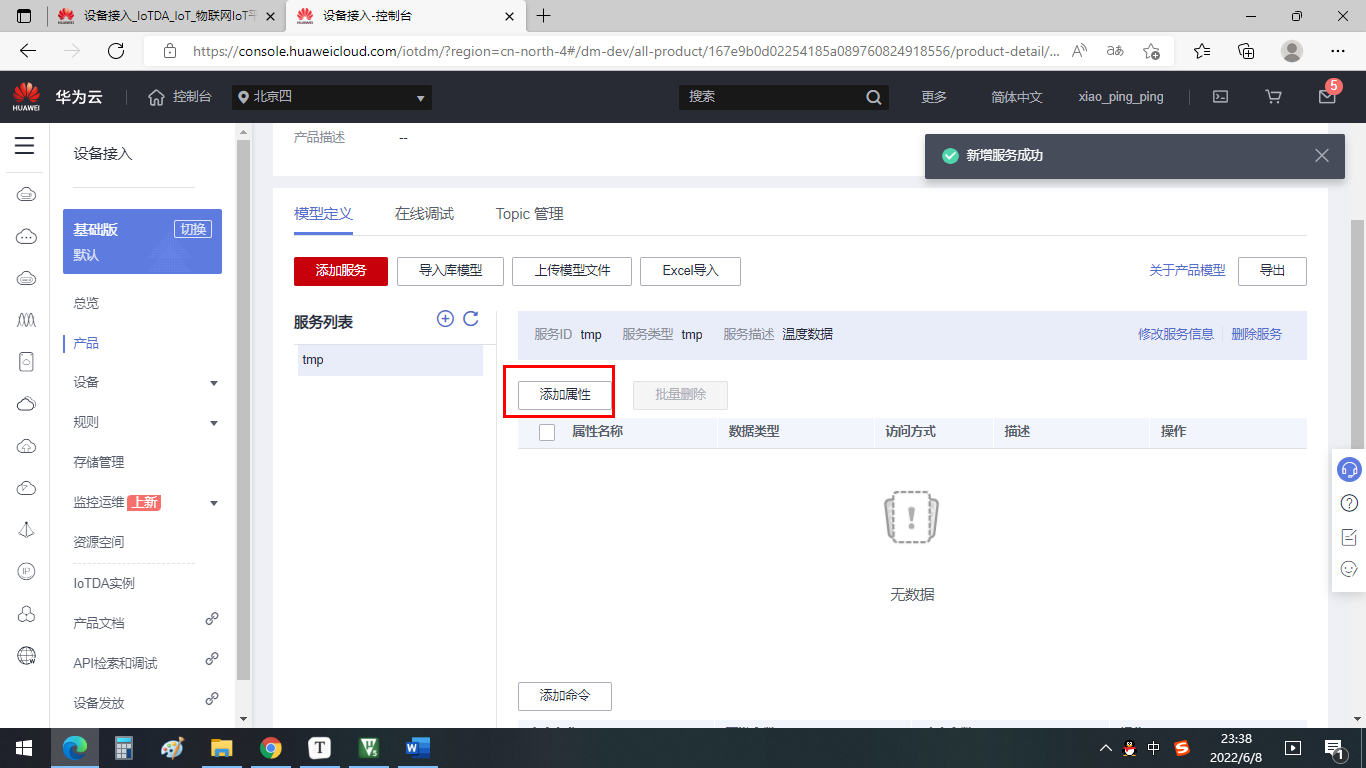Open the mail messages icon
Image resolution: width=1366 pixels, height=768 pixels.
[x=1327, y=97]
